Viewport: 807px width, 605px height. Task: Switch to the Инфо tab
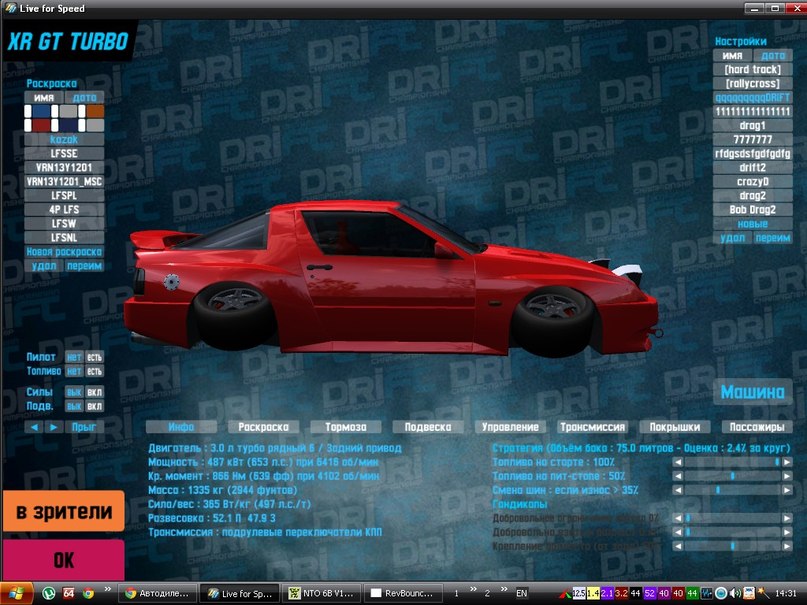click(181, 427)
